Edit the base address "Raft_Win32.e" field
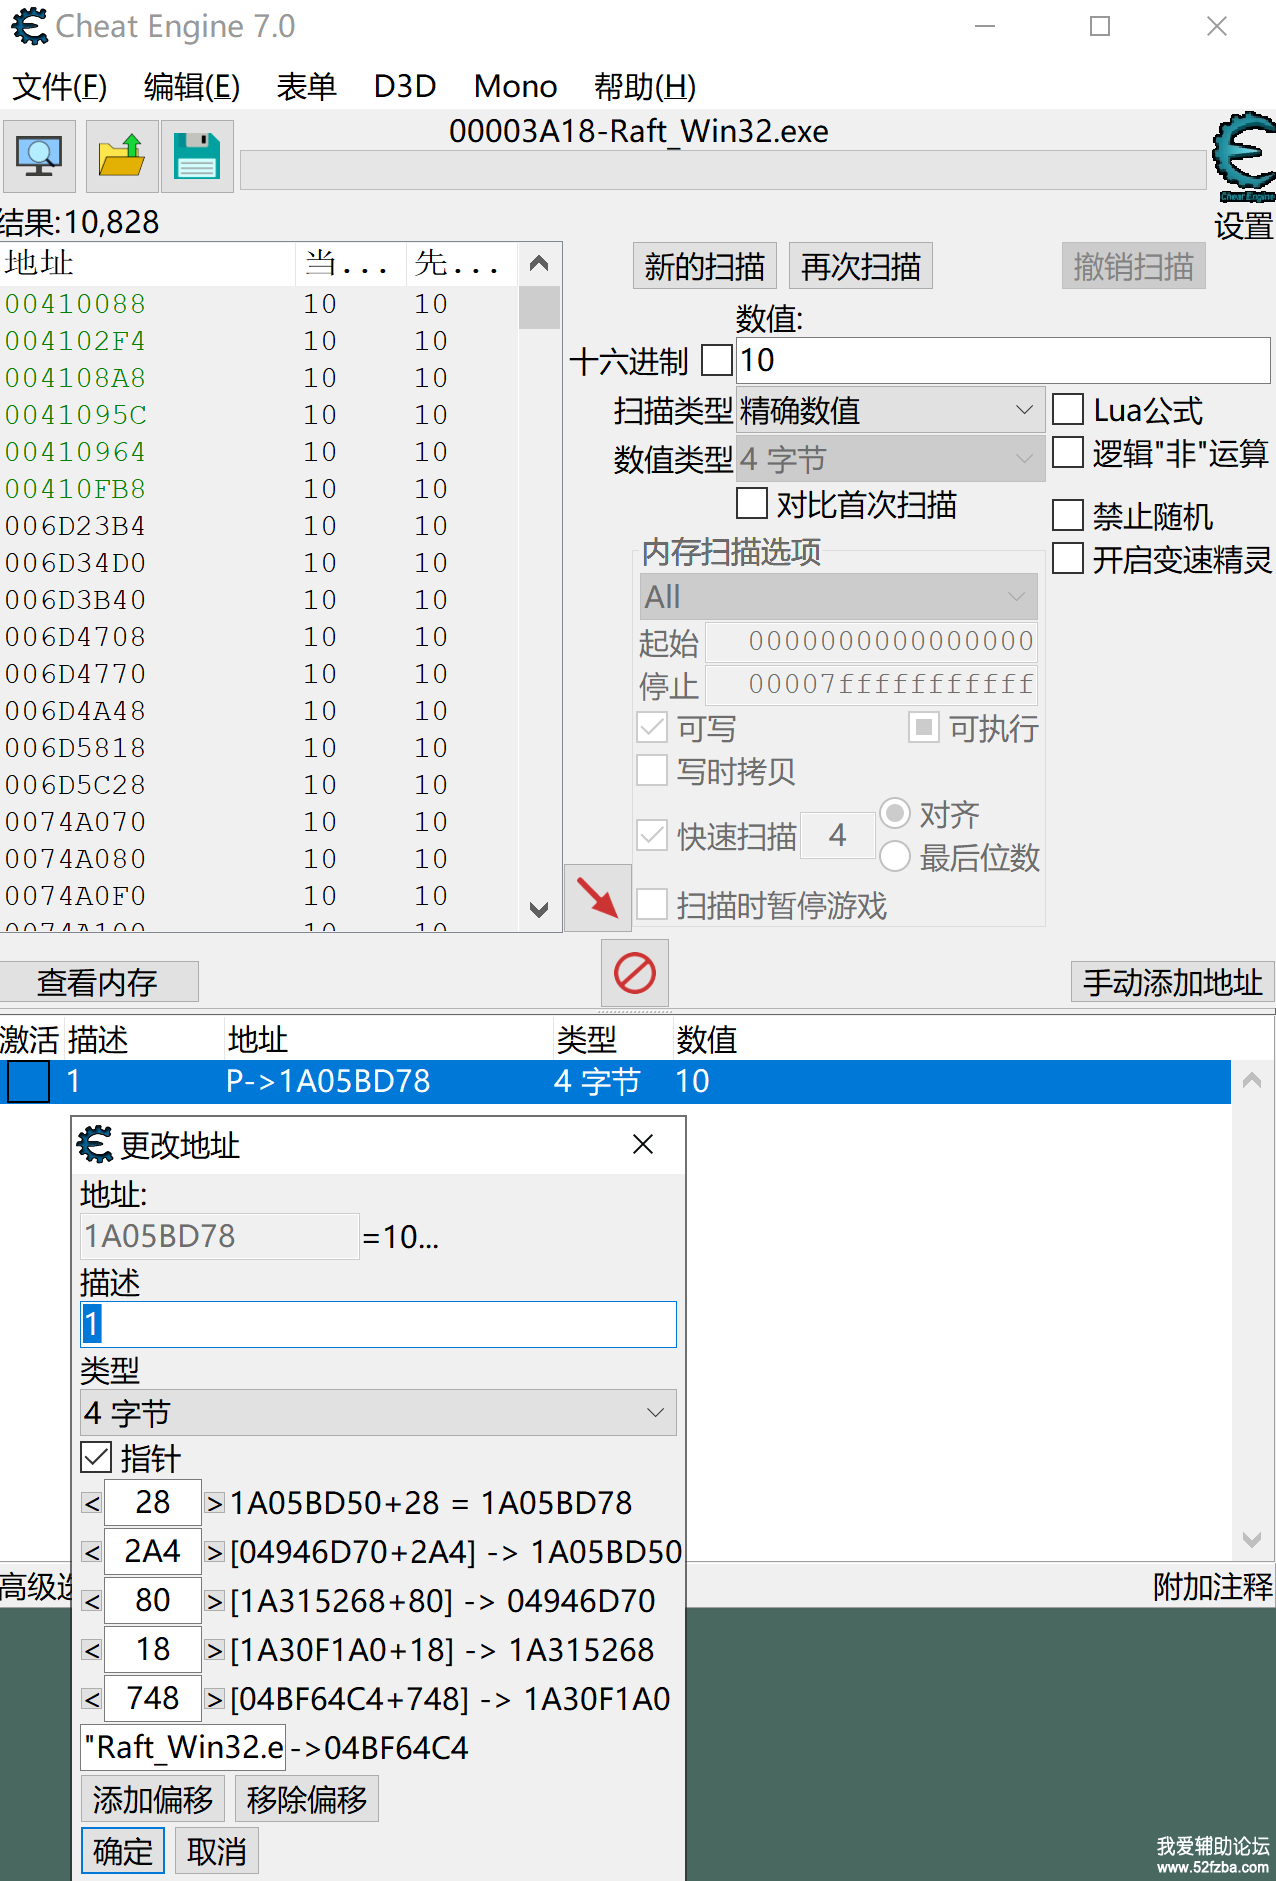The height and width of the screenshot is (1881, 1276). point(184,1747)
